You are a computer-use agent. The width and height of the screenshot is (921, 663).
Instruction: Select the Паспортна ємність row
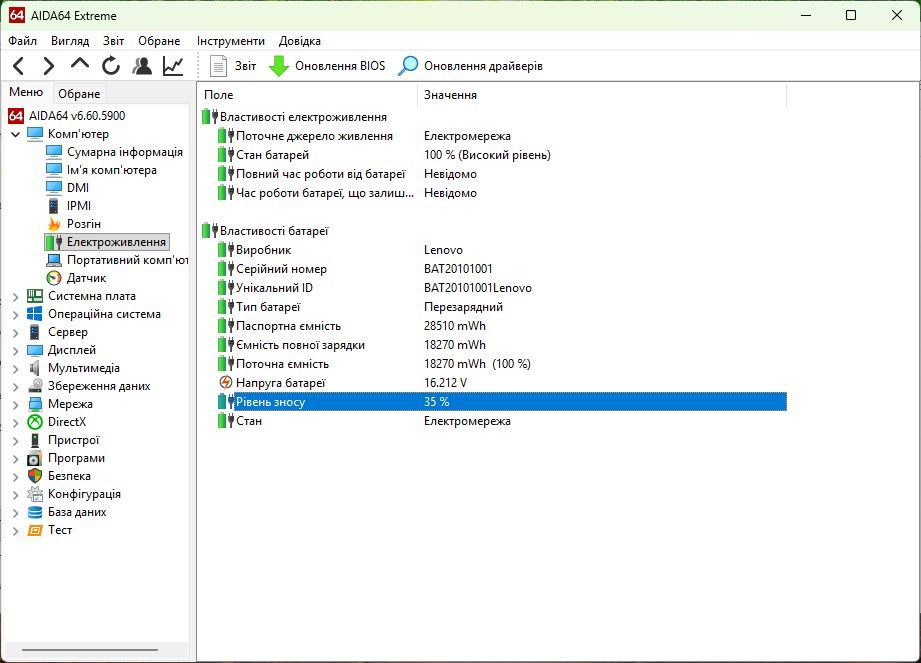pos(502,326)
